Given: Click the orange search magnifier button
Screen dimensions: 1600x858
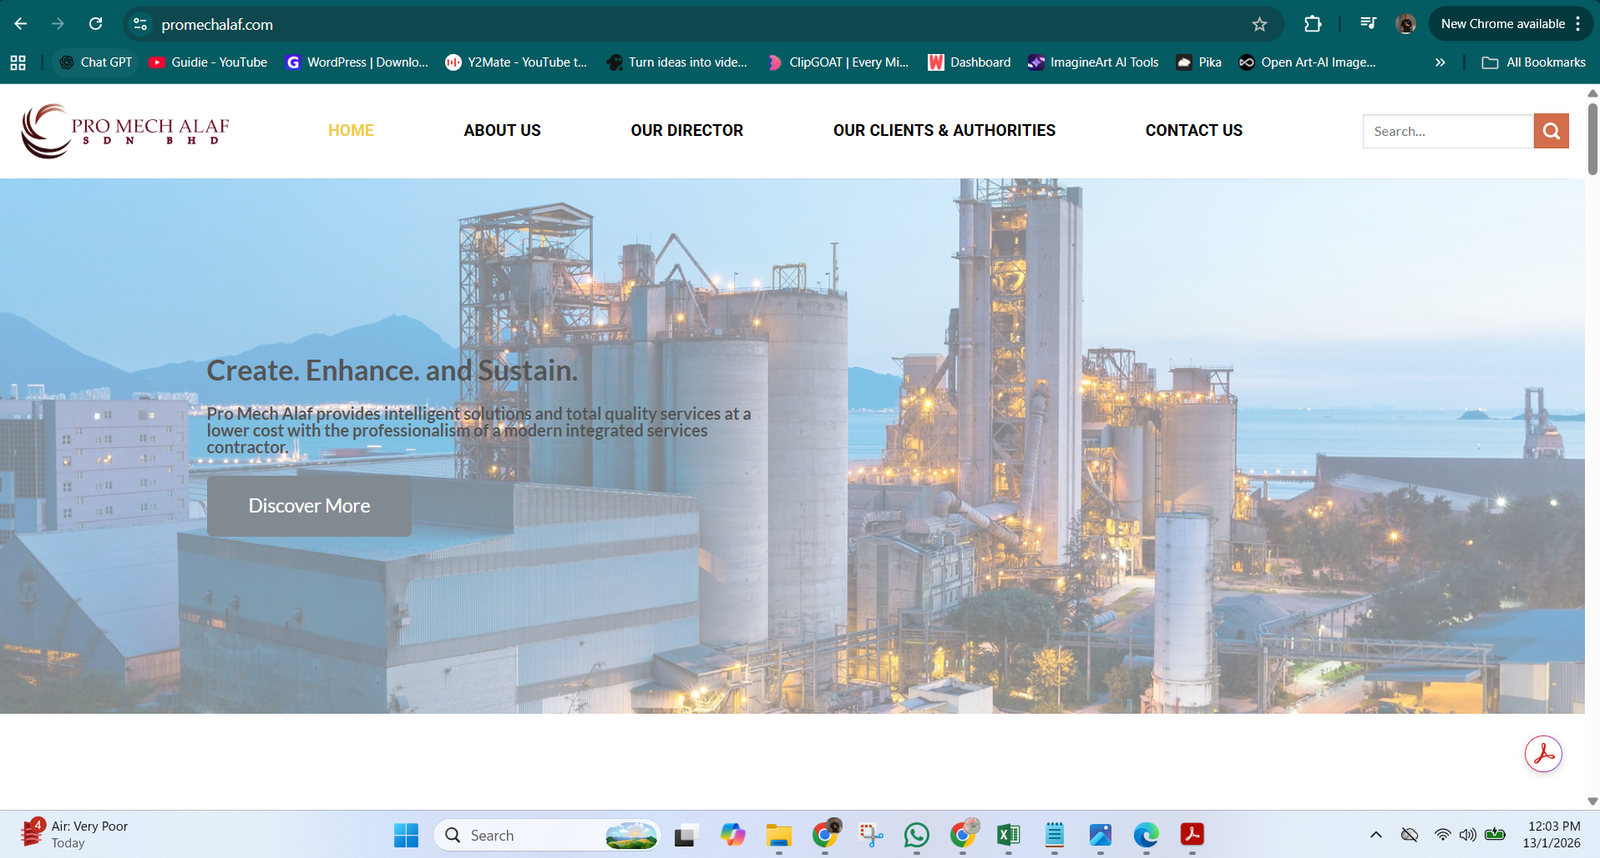Looking at the screenshot, I should coord(1551,131).
